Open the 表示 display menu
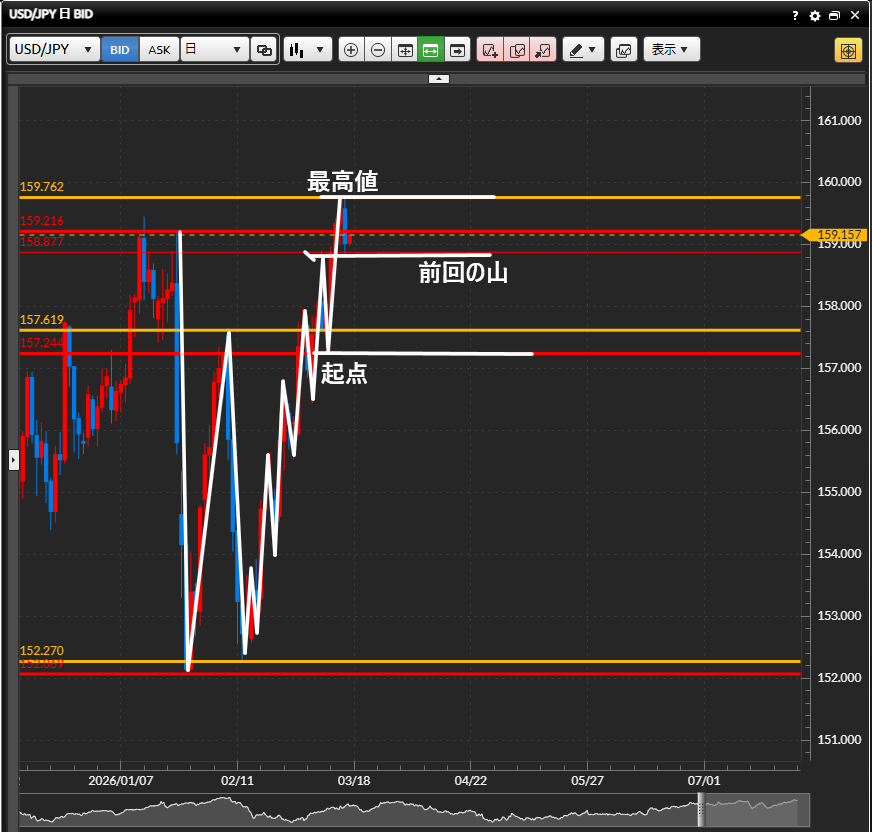This screenshot has width=872, height=832. tap(671, 49)
